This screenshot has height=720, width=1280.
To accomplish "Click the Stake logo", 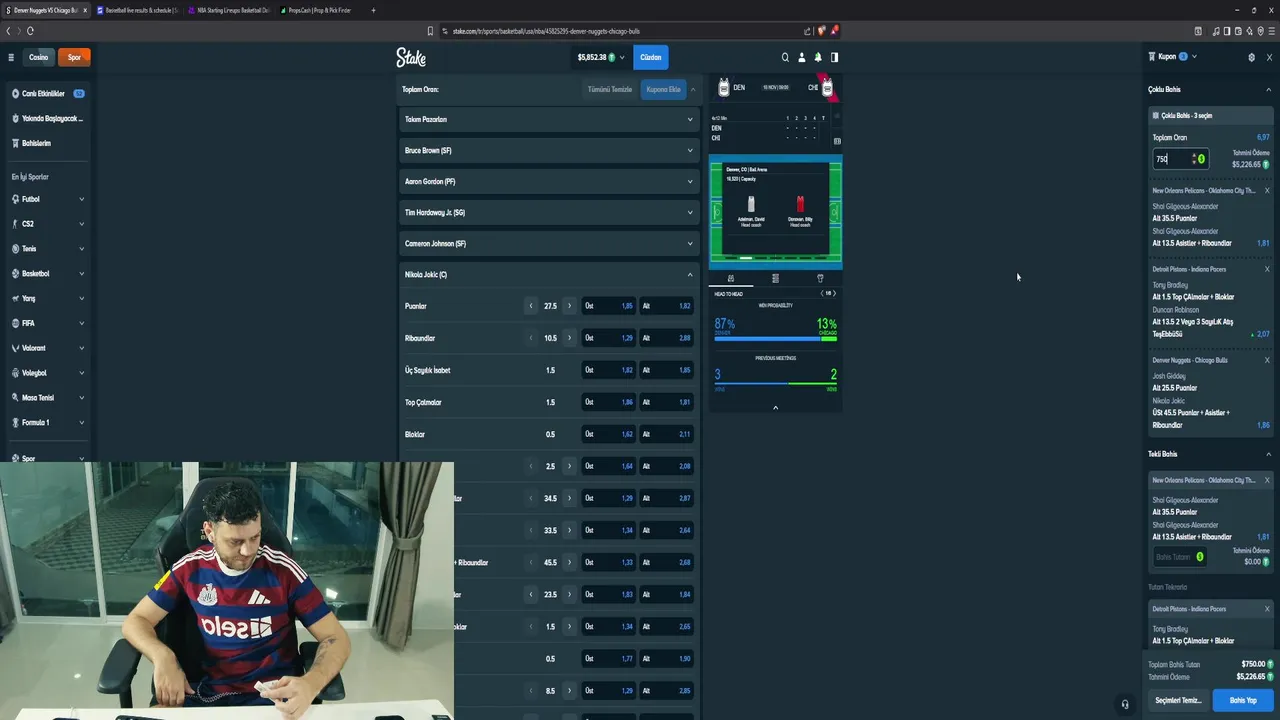I will pos(411,57).
